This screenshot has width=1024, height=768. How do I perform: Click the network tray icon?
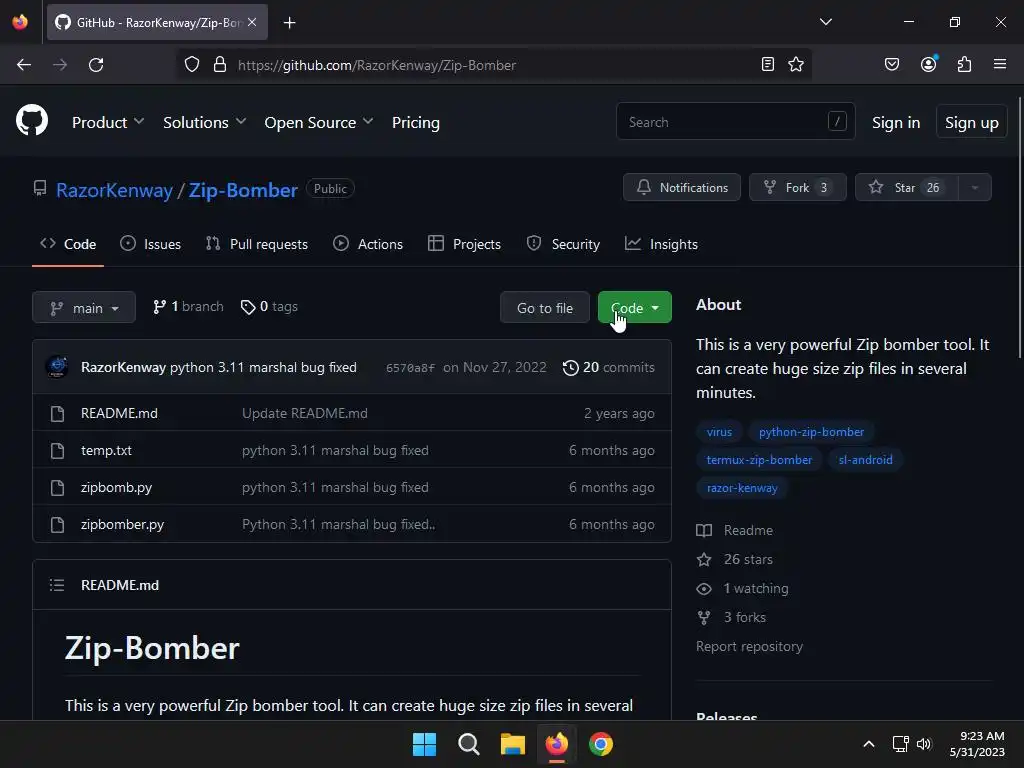tap(901, 744)
